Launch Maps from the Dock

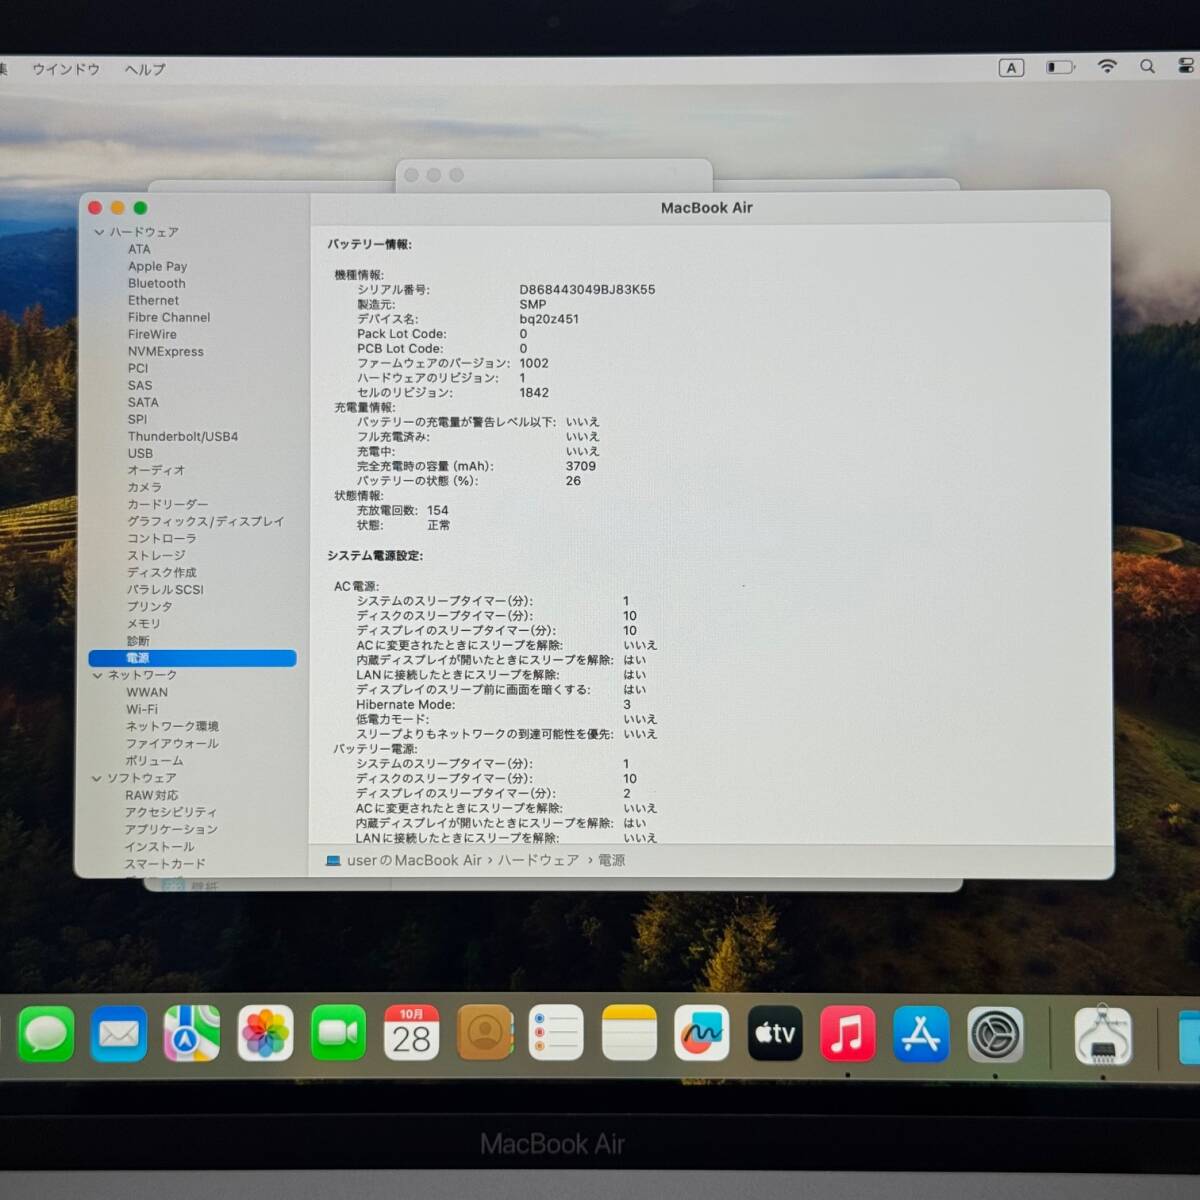coord(192,1035)
